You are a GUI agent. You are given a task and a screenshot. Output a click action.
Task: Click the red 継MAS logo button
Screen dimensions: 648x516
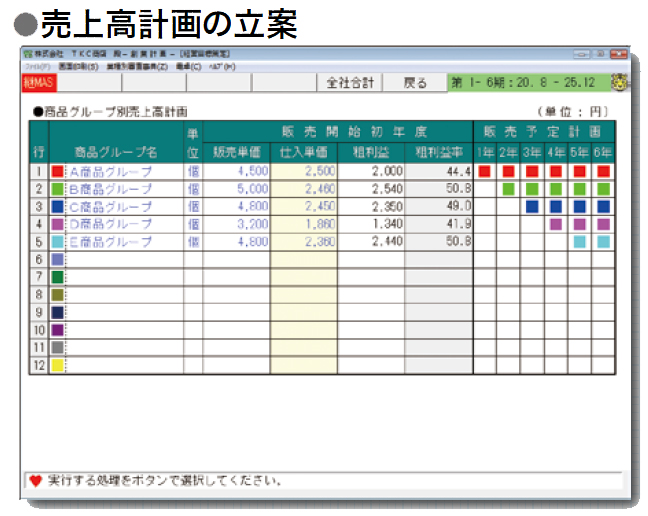[x=39, y=83]
